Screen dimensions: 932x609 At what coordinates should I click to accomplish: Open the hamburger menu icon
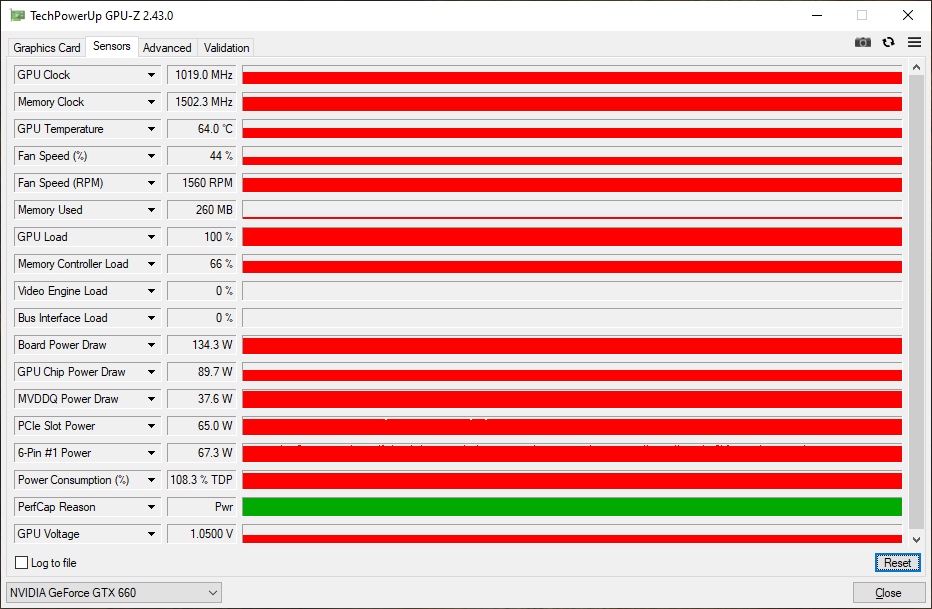tap(914, 42)
